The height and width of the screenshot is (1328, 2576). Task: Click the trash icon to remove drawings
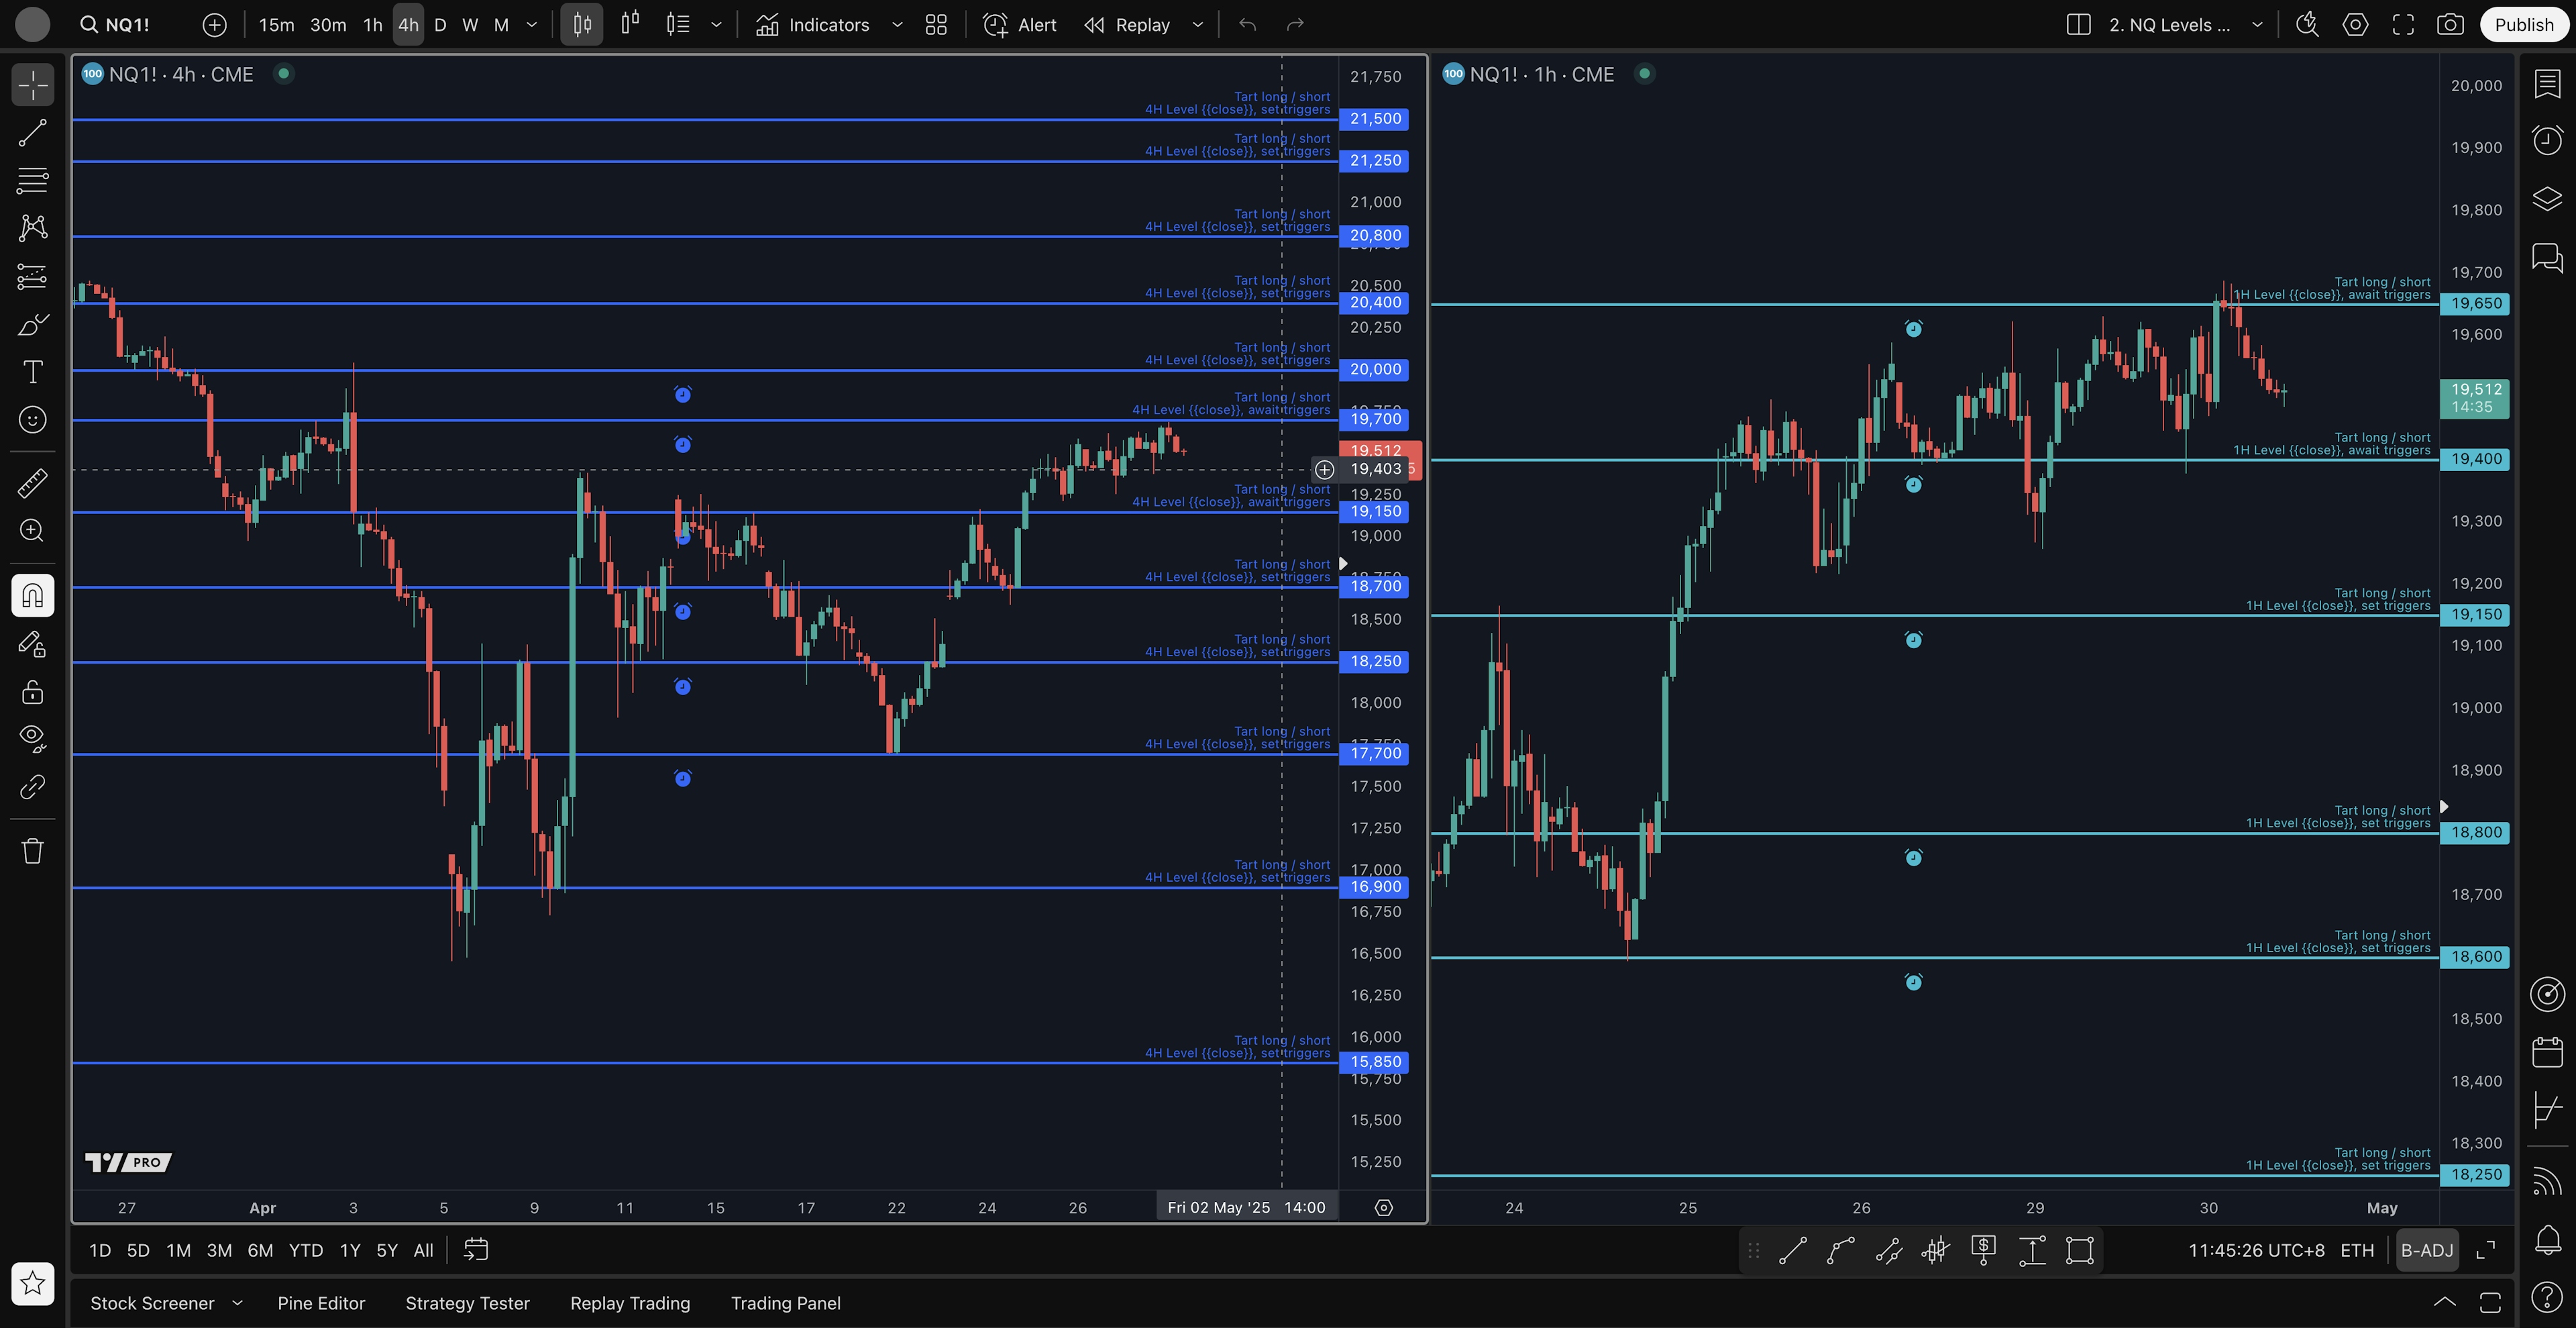click(32, 851)
